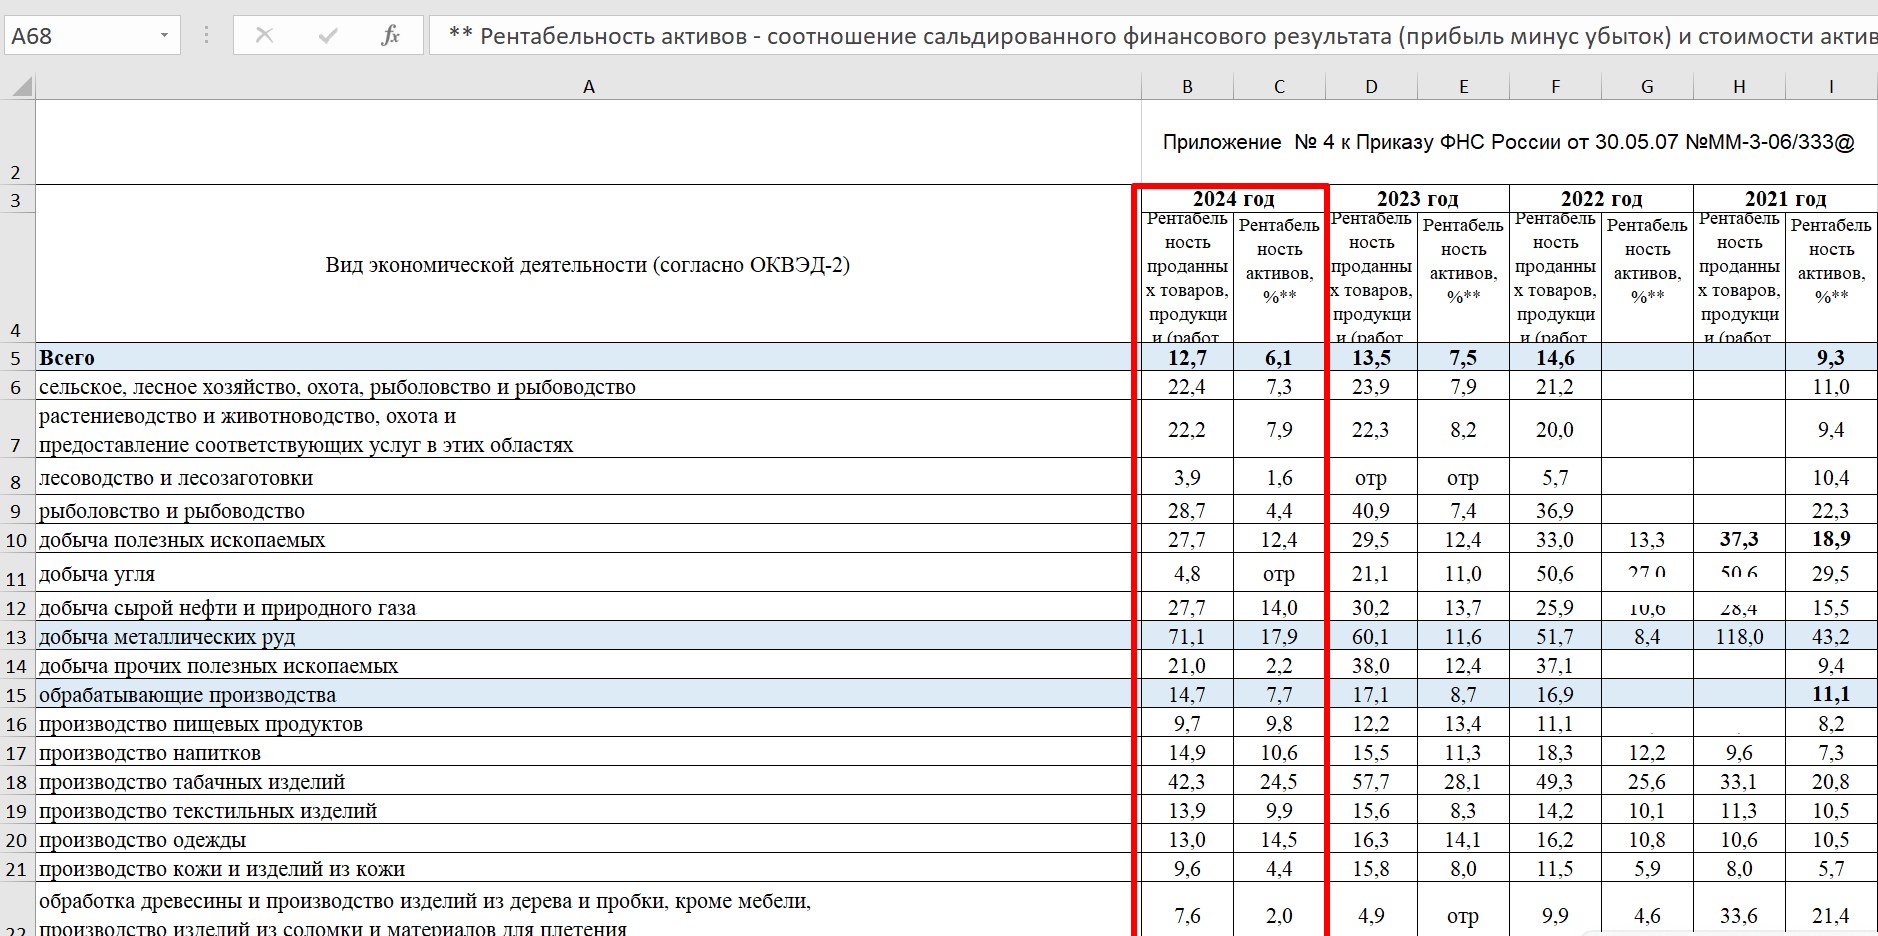This screenshot has height=936, width=1878.
Task: Select column B header
Action: coord(1187,87)
